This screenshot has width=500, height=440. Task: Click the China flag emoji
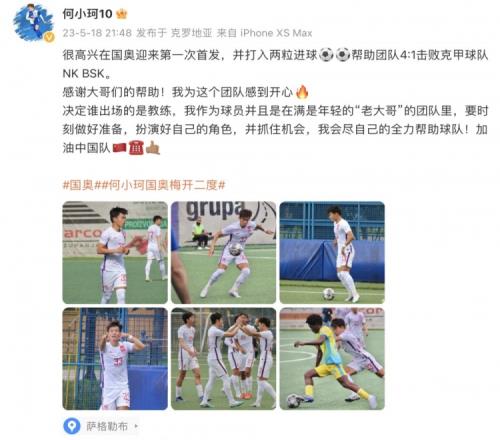click(119, 148)
